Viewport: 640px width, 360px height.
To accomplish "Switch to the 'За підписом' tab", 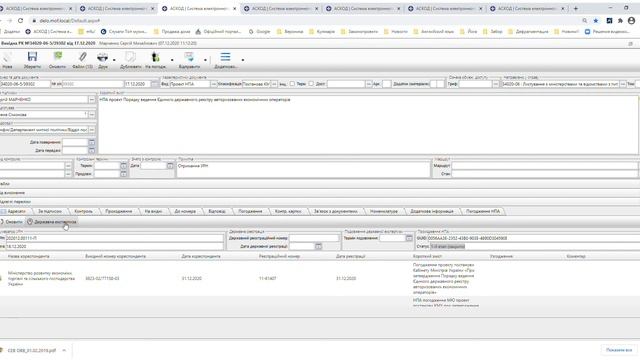I will pyautogui.click(x=50, y=211).
